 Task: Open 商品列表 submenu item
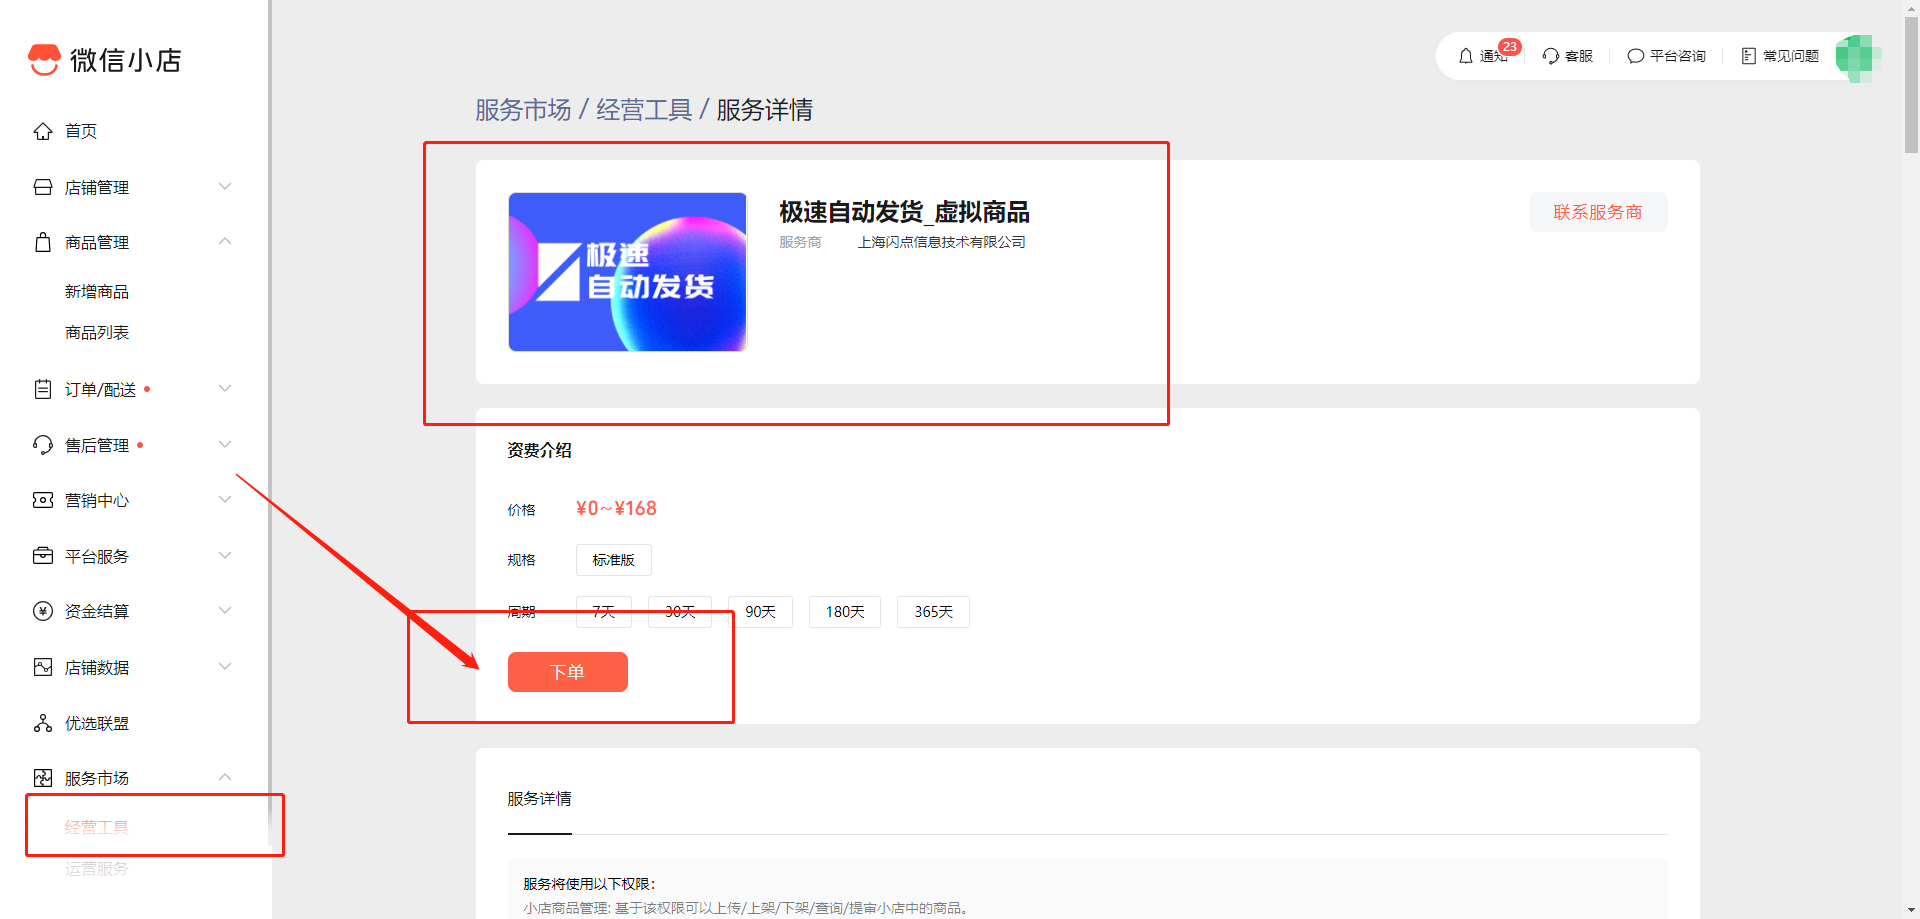point(97,333)
